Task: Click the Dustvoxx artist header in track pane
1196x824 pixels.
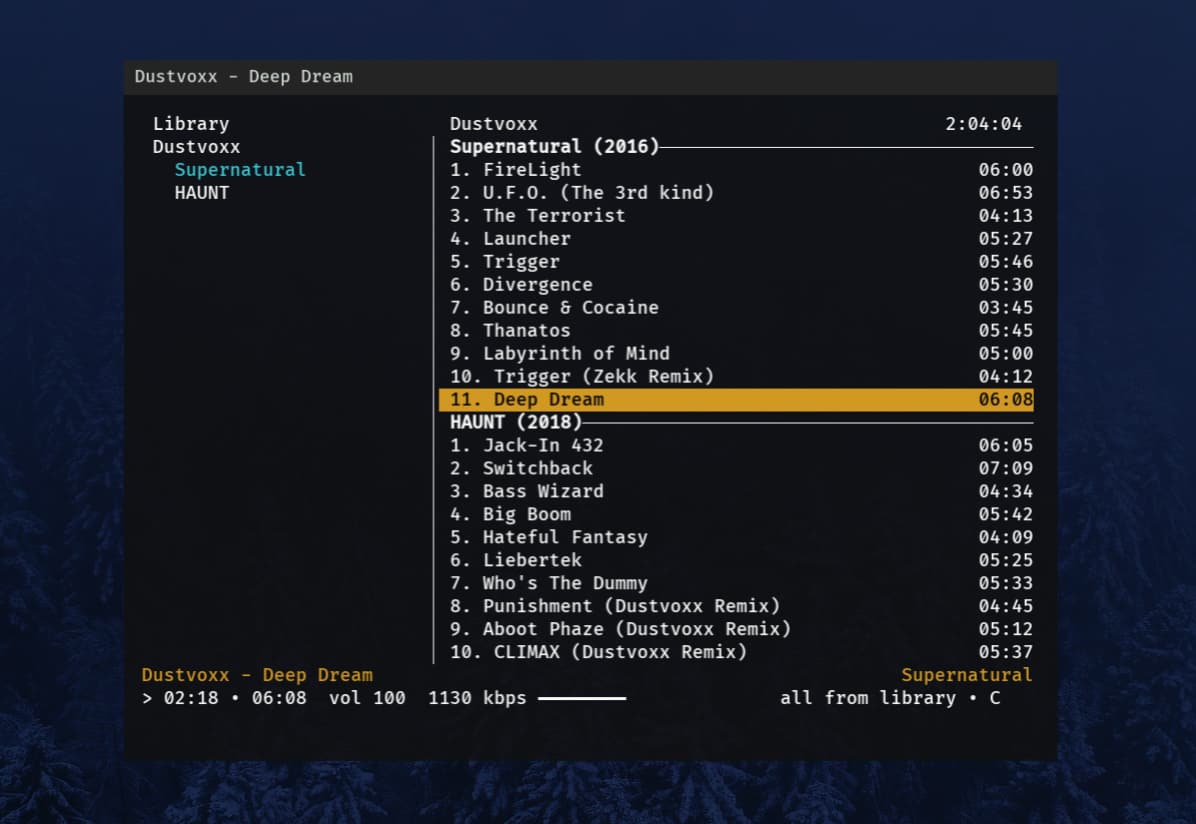Action: [493, 124]
